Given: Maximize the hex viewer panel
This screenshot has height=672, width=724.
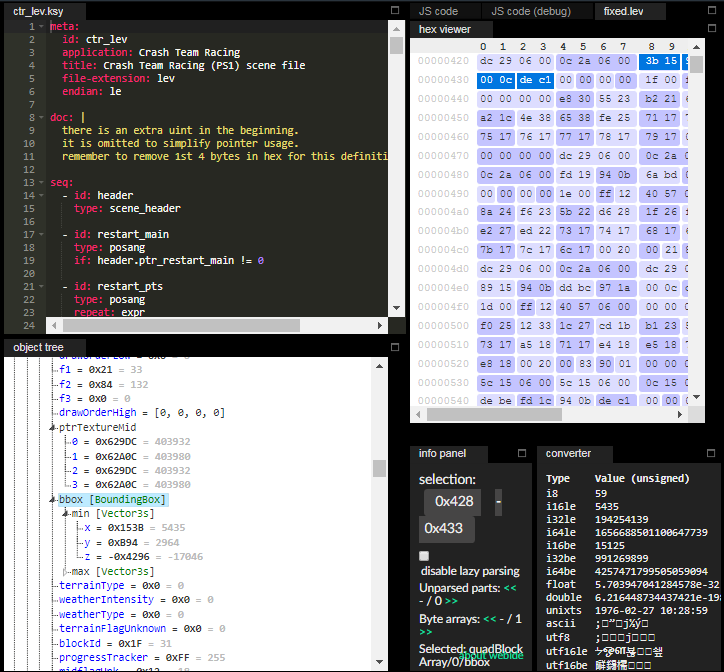Looking at the screenshot, I should [712, 28].
